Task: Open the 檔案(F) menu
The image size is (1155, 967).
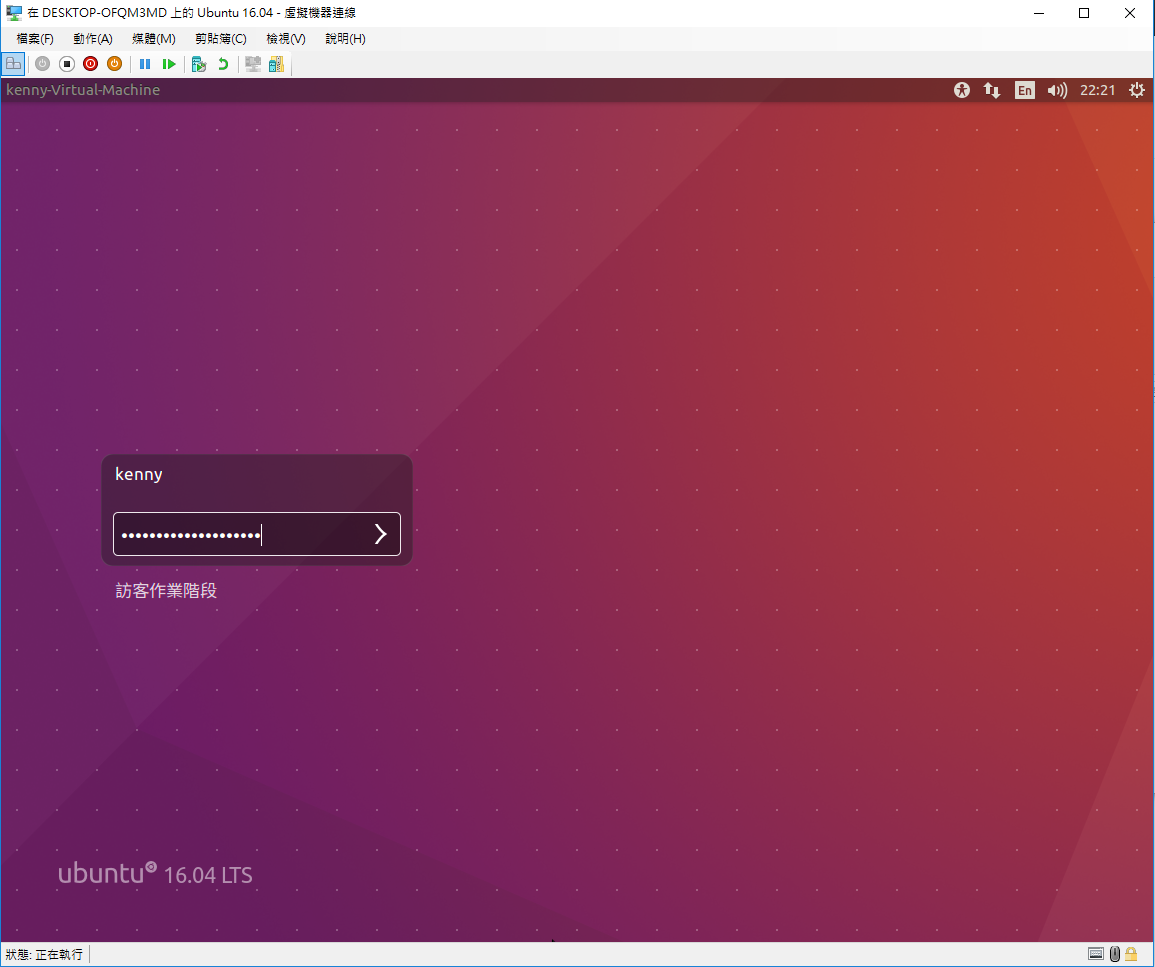Action: point(34,38)
